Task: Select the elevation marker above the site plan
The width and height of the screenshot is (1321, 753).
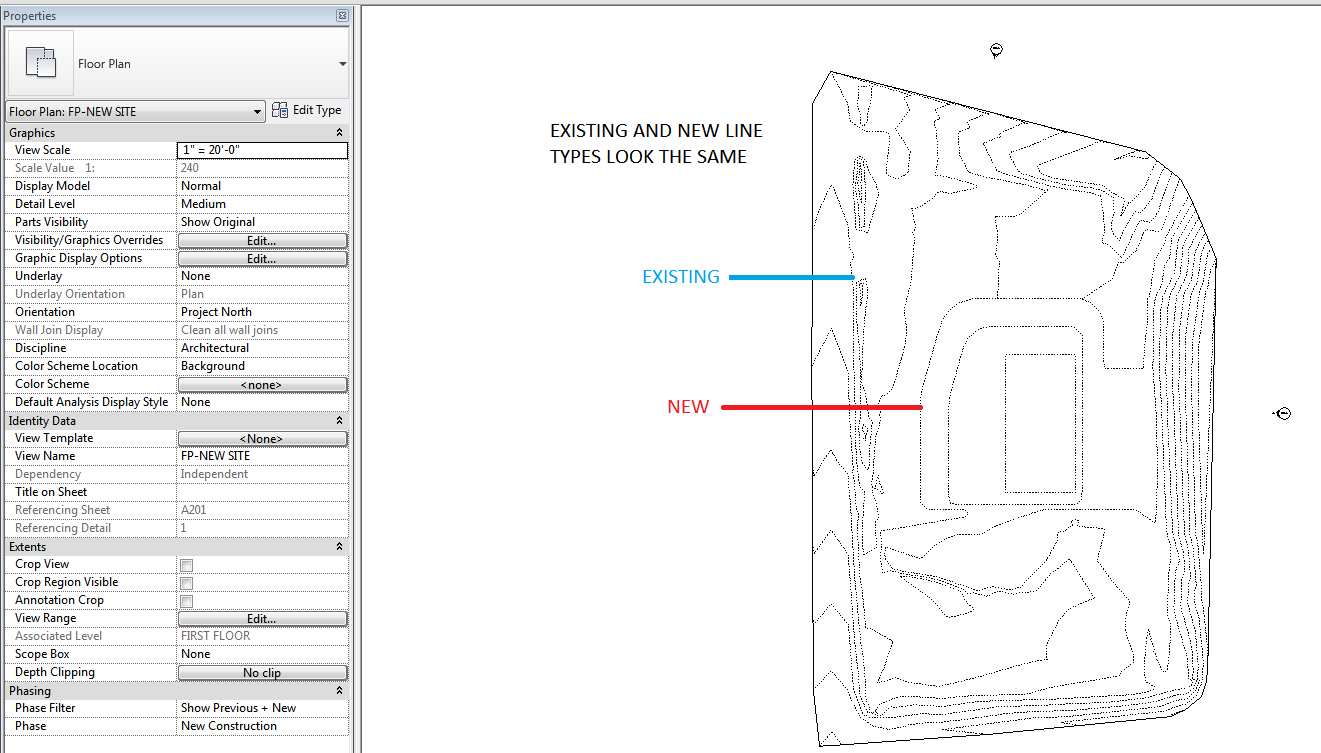Action: [x=996, y=51]
